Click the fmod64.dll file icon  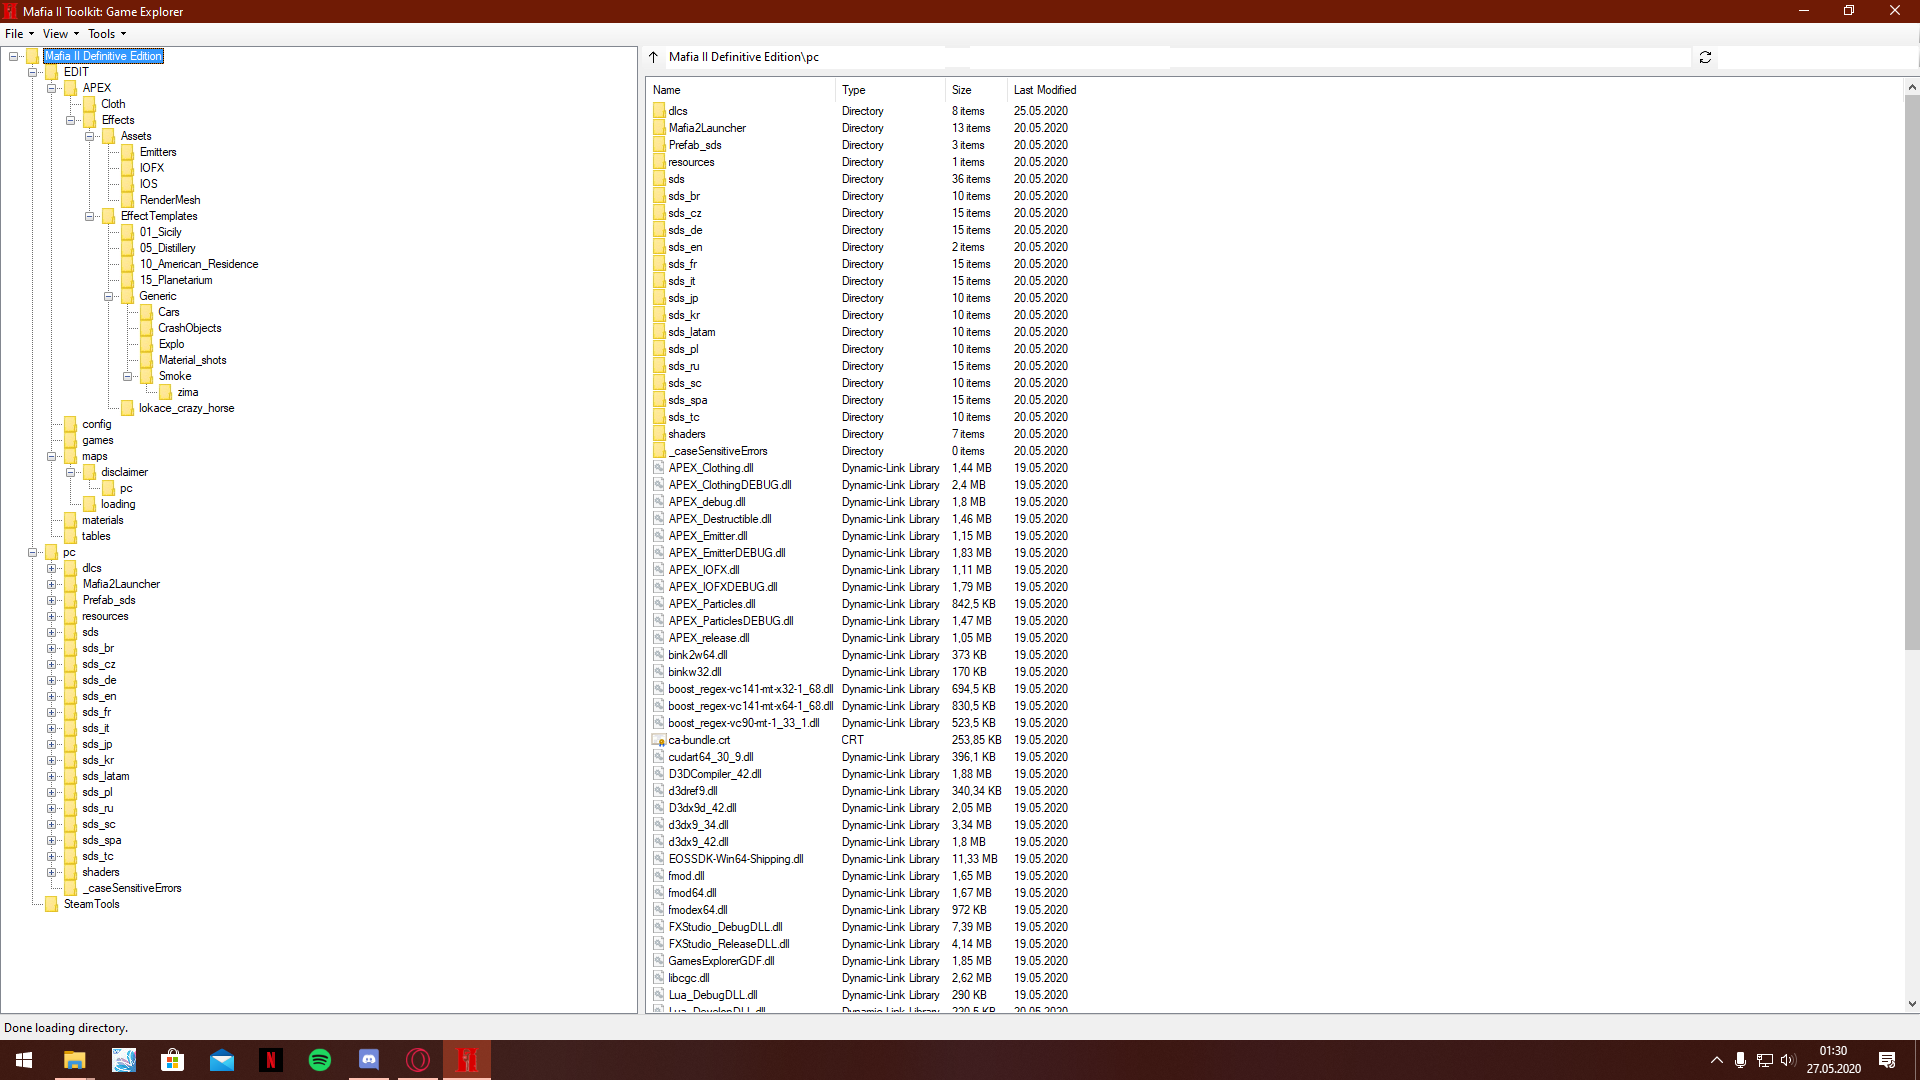[659, 893]
